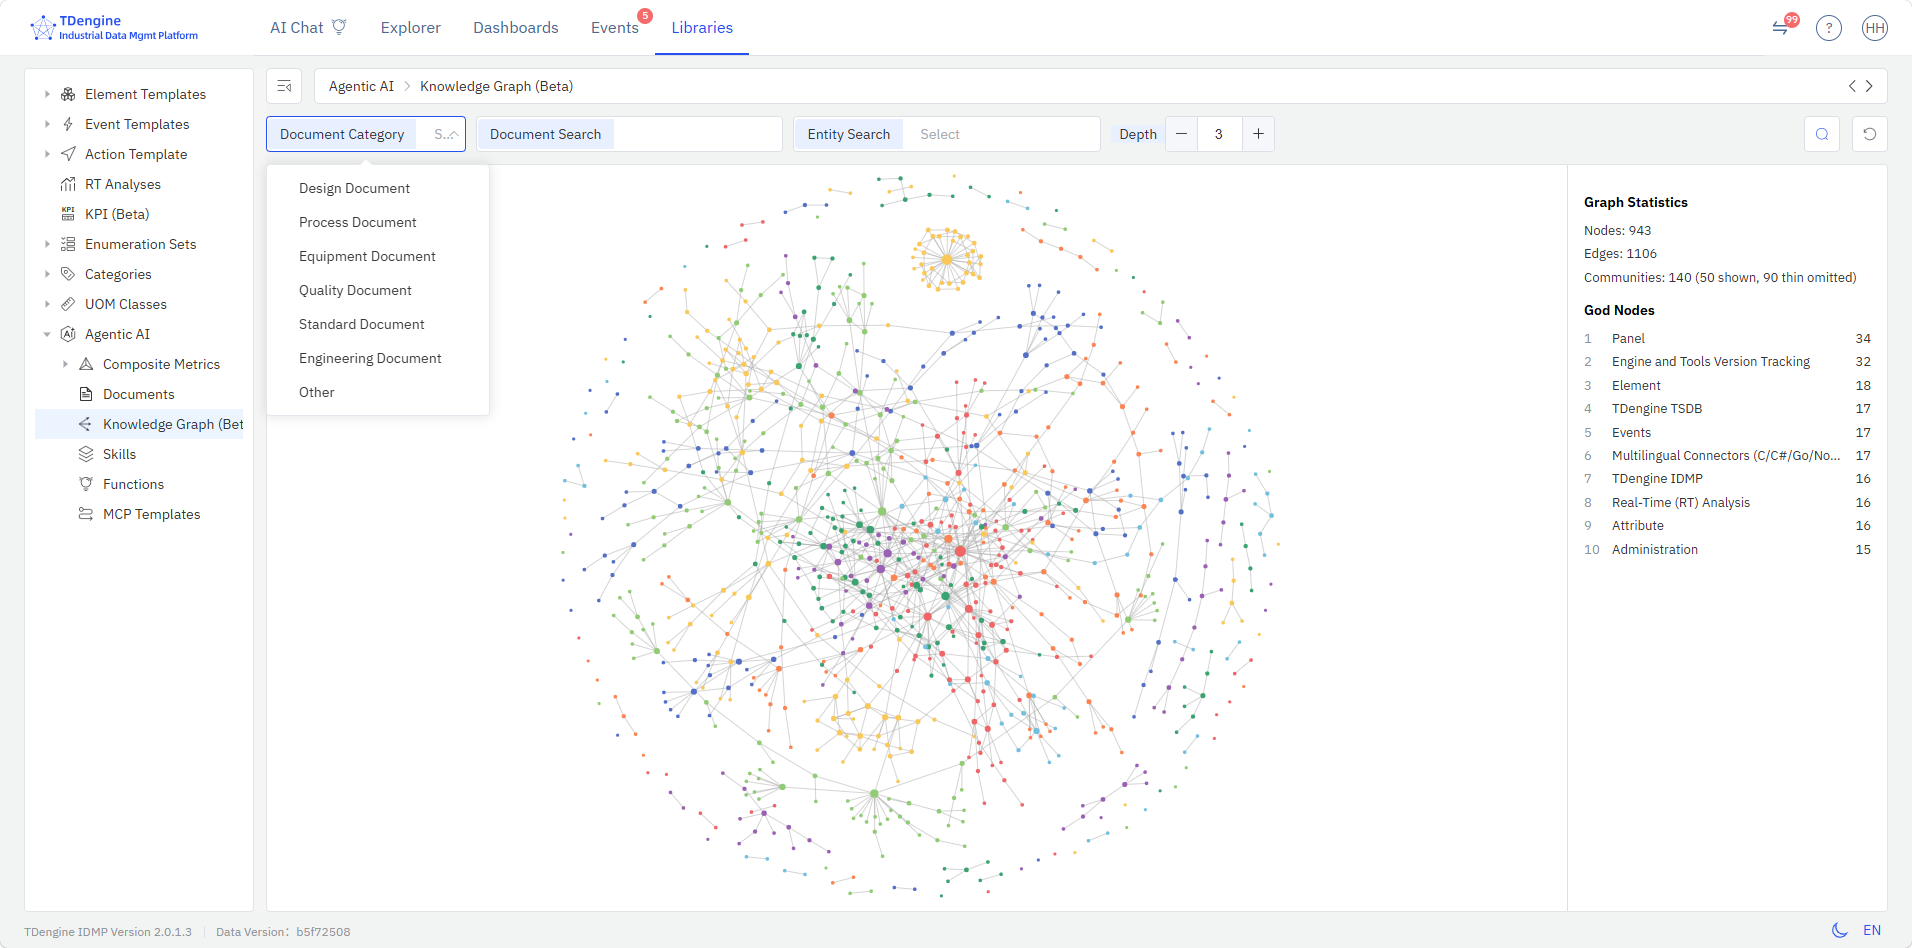The image size is (1912, 948).
Task: Click the UOM Classes ruler icon
Action: [68, 304]
